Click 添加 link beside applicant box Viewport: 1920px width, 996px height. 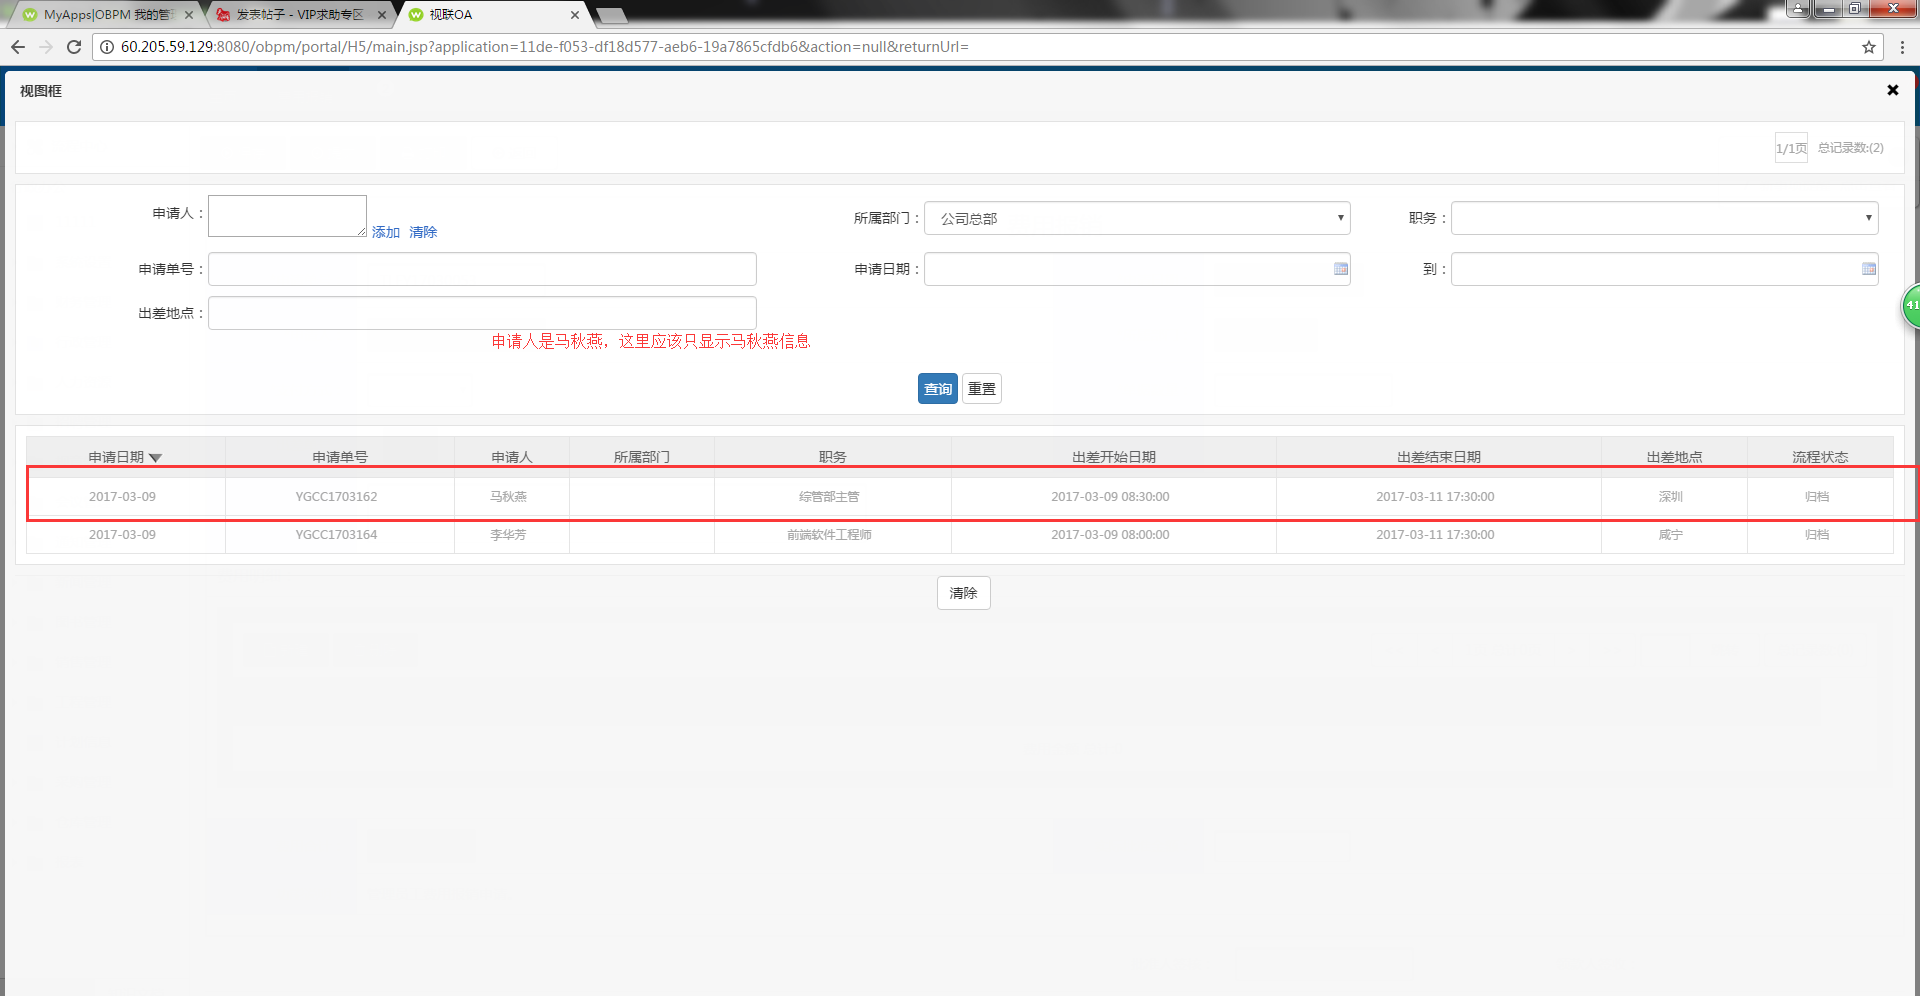coord(386,232)
